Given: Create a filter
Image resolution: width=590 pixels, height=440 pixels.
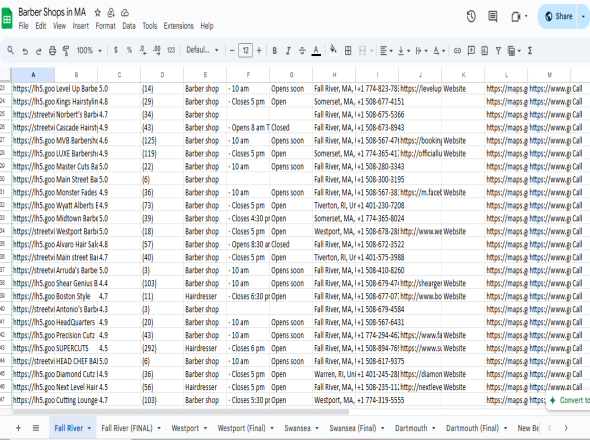Looking at the screenshot, I should 498,50.
